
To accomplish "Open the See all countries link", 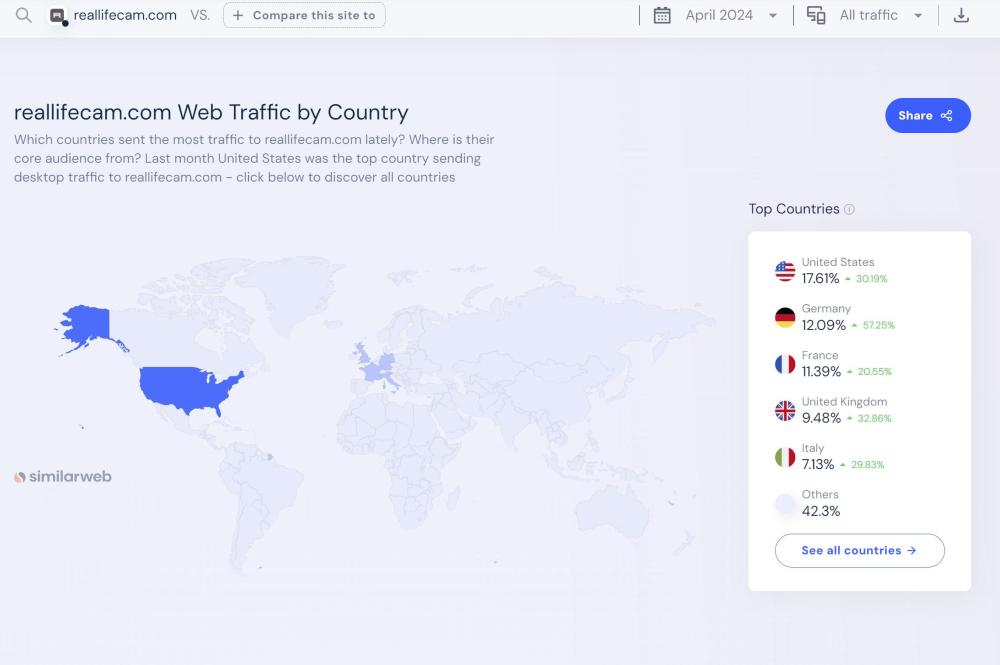I will [x=859, y=551].
